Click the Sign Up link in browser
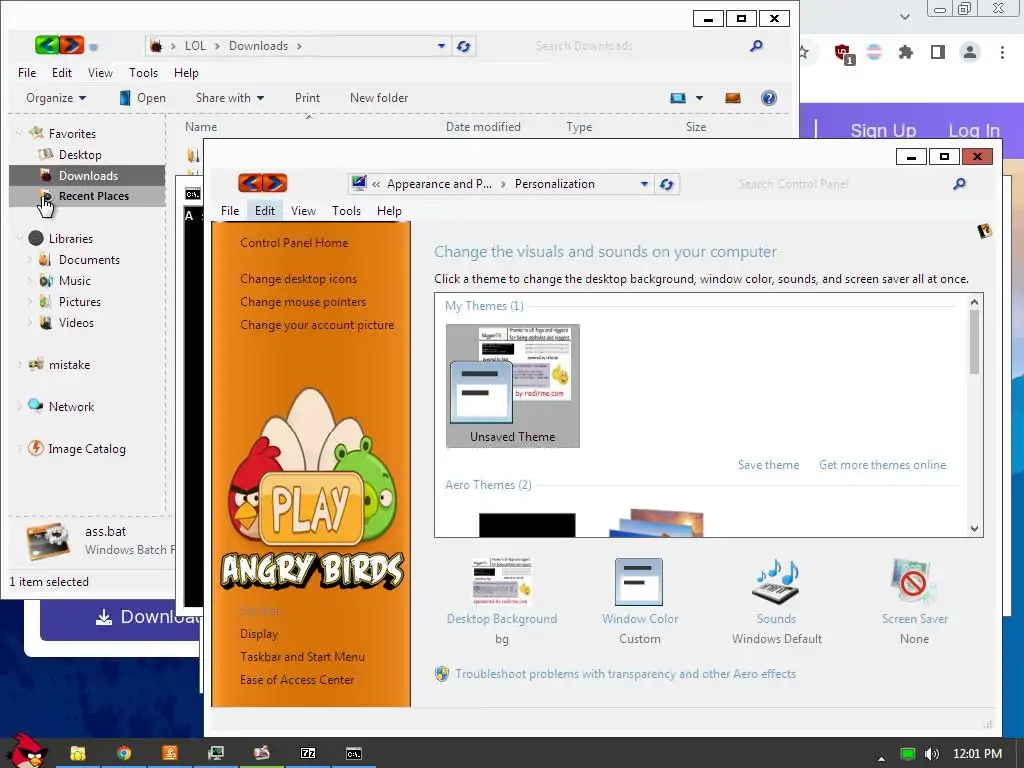Viewport: 1024px width, 768px height. click(883, 131)
